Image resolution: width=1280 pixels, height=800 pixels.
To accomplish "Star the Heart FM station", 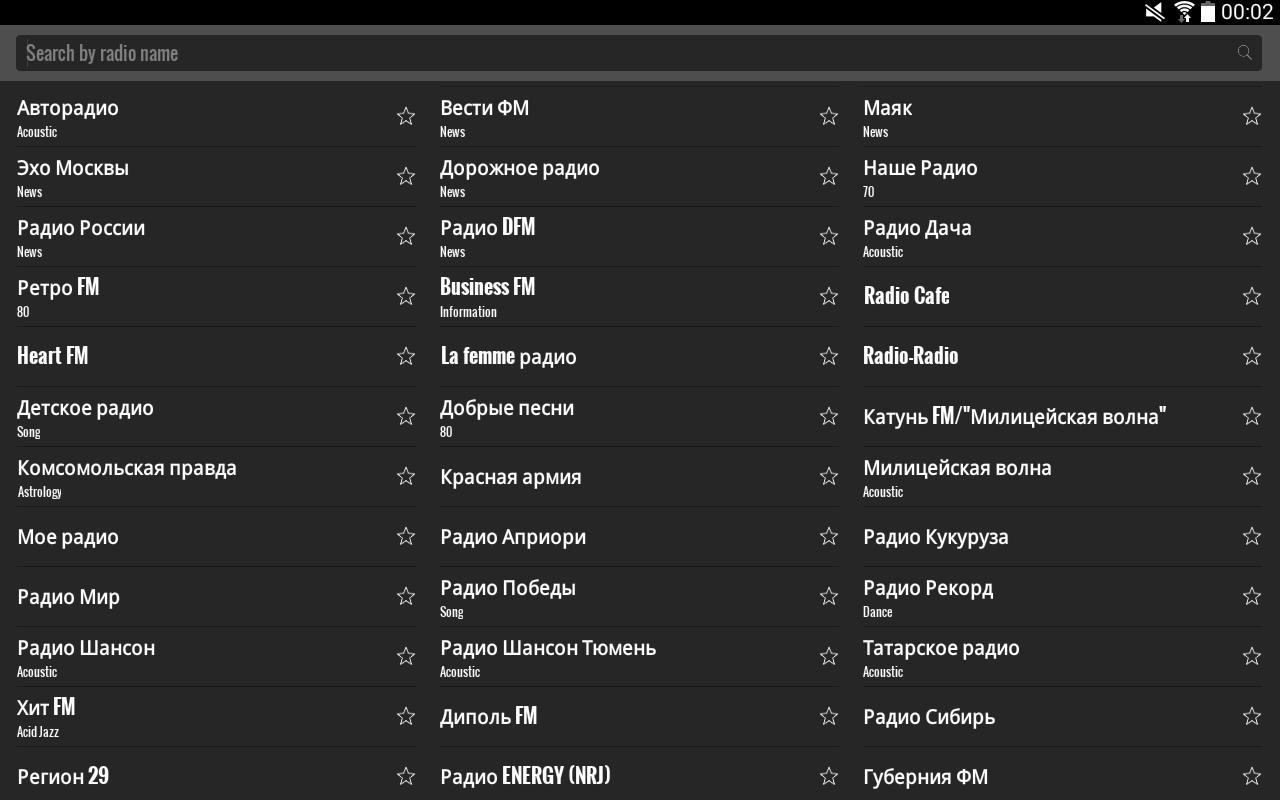I will coord(406,356).
